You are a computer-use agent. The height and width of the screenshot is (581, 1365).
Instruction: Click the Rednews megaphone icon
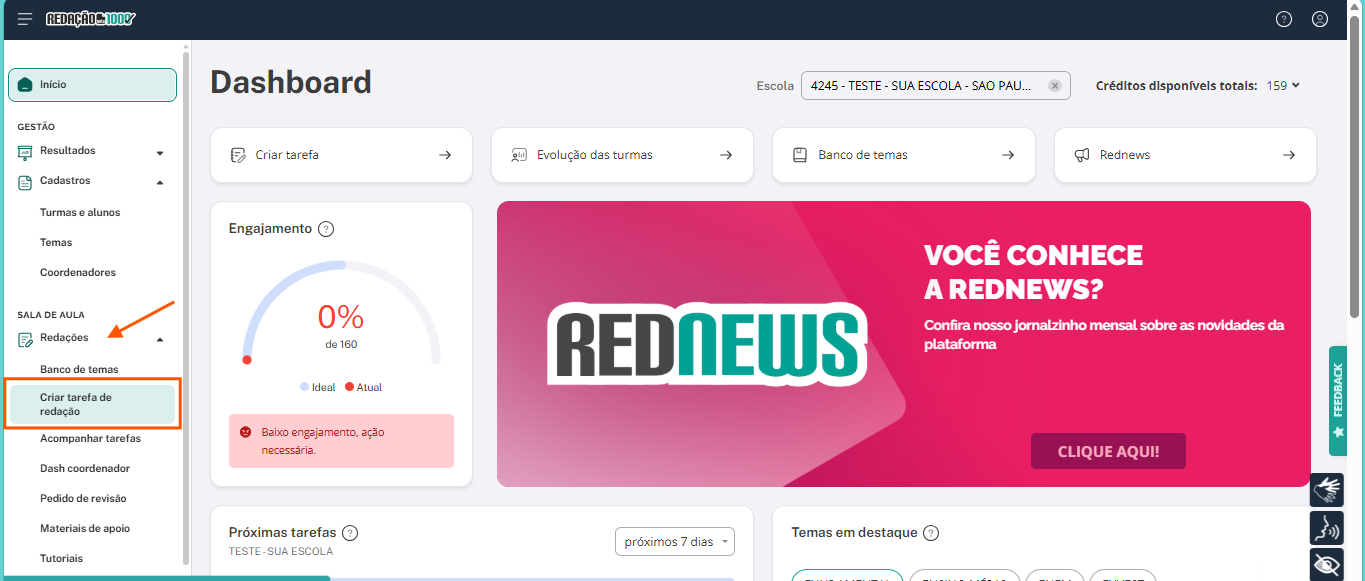pos(1082,155)
